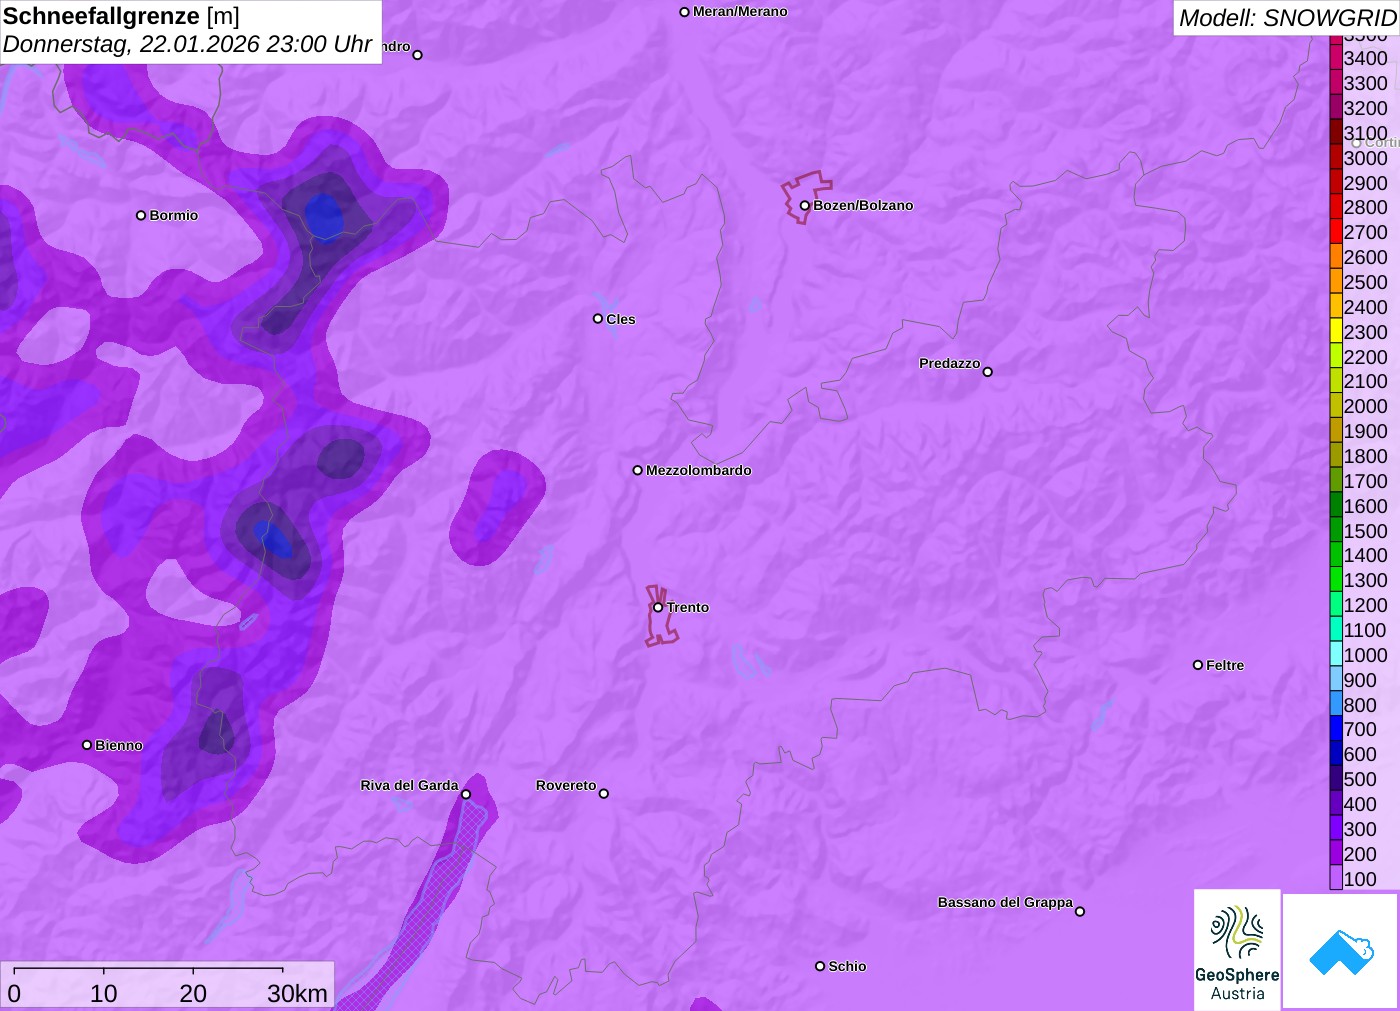
Task: Click the Bozen/Bolzano label text
Action: tap(863, 206)
